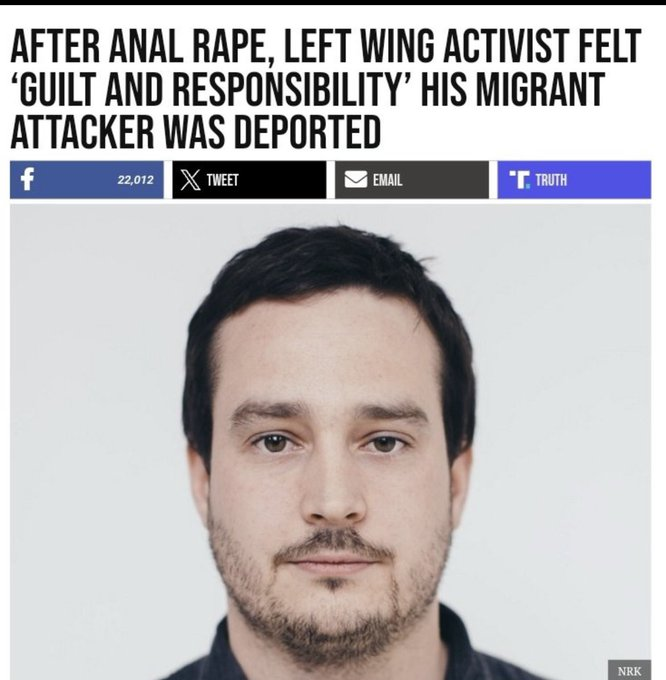Screen dimensions: 666x680
Task: Send the article using EMAIL label
Action: (388, 180)
